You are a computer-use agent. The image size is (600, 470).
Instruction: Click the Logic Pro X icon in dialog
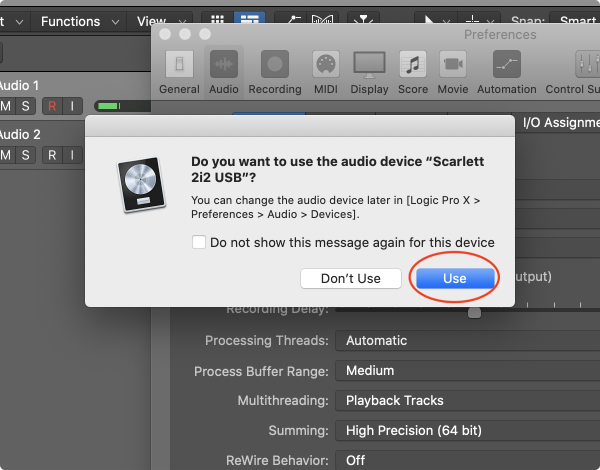pyautogui.click(x=141, y=184)
